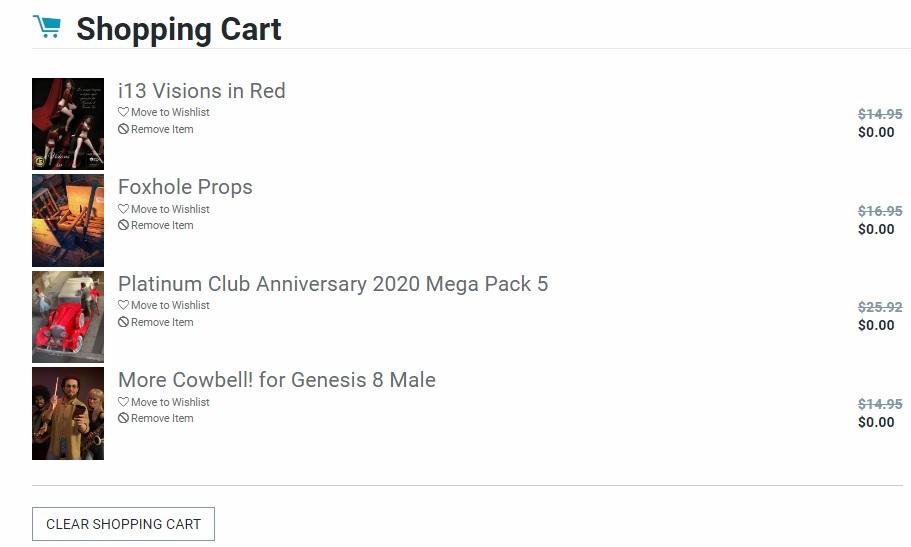Open Platinum Club Anniversary 2020 Mega Pack 5 title
911x547 pixels.
tap(332, 284)
